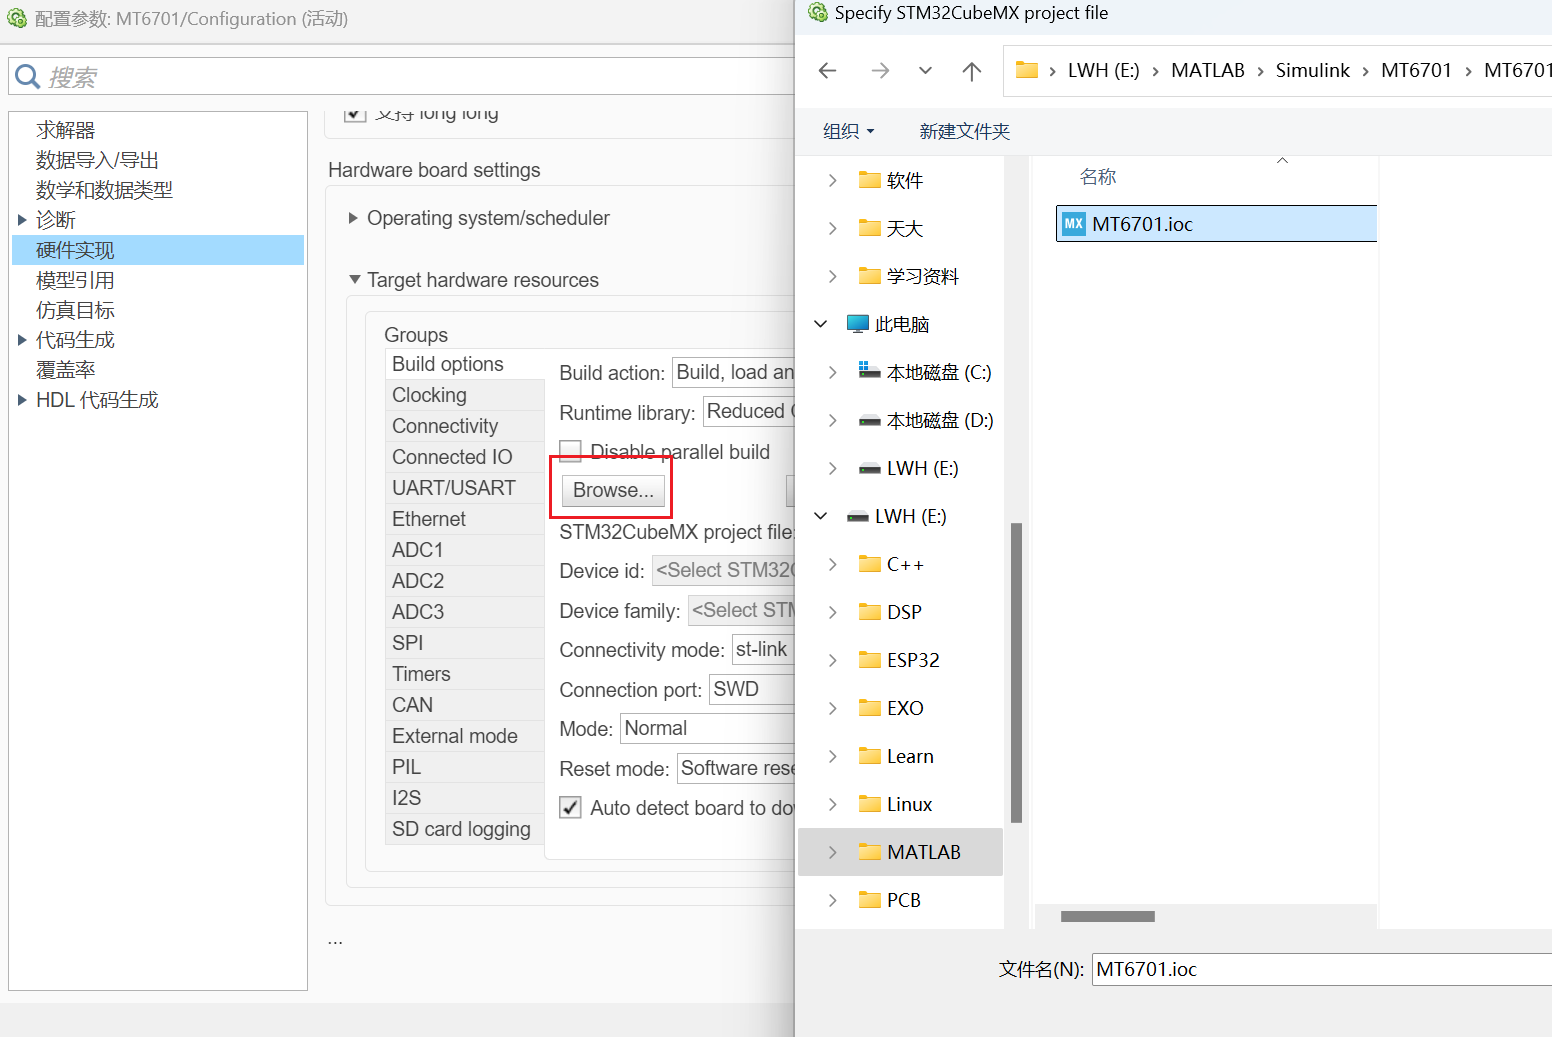Open the Connectivity mode dropdown
Screen dimensions: 1552x1037
[763, 649]
